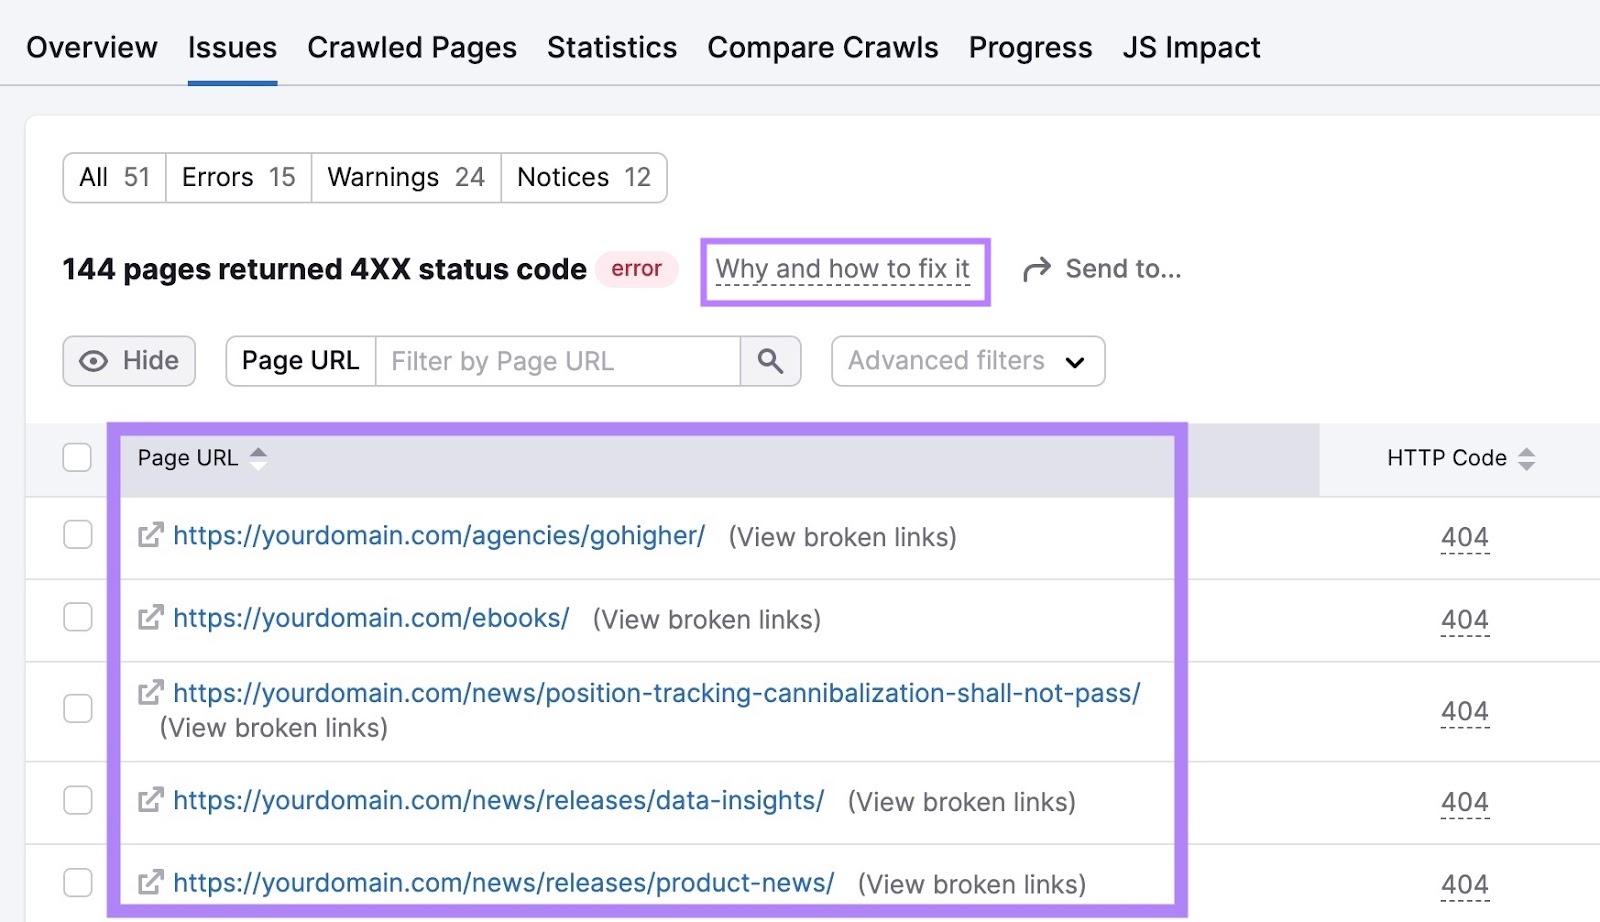Image resolution: width=1600 pixels, height=922 pixels.
Task: Open the Page URL filter type selector
Action: click(x=300, y=361)
